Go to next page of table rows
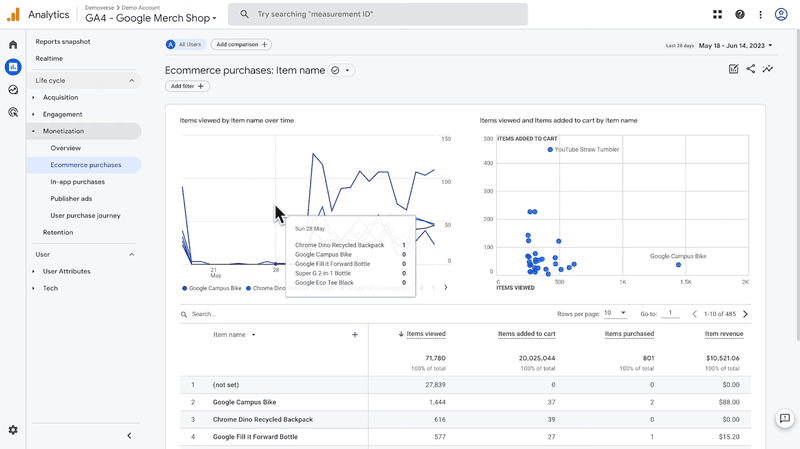Screen dimensions: 800x449 coord(745,314)
